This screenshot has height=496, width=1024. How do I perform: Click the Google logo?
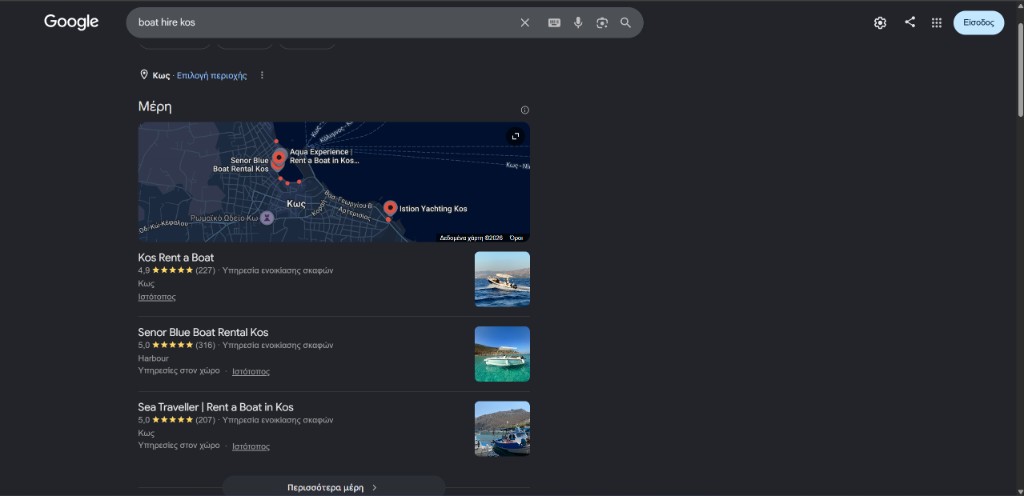point(71,22)
